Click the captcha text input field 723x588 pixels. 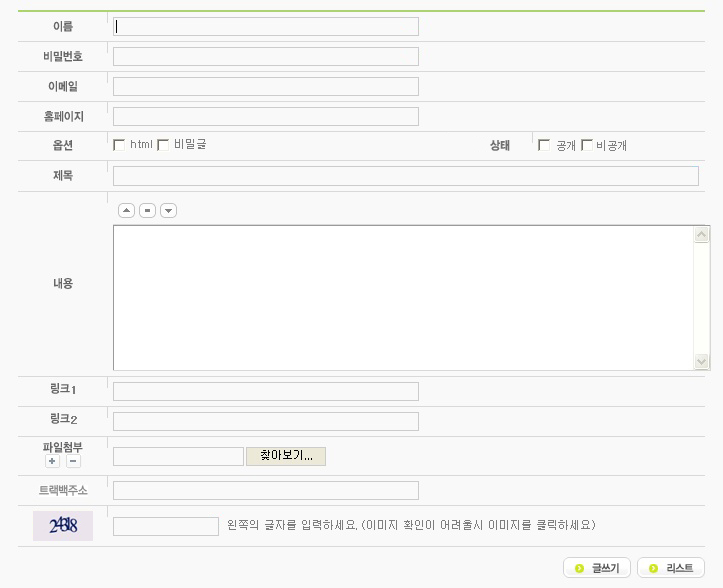point(166,527)
